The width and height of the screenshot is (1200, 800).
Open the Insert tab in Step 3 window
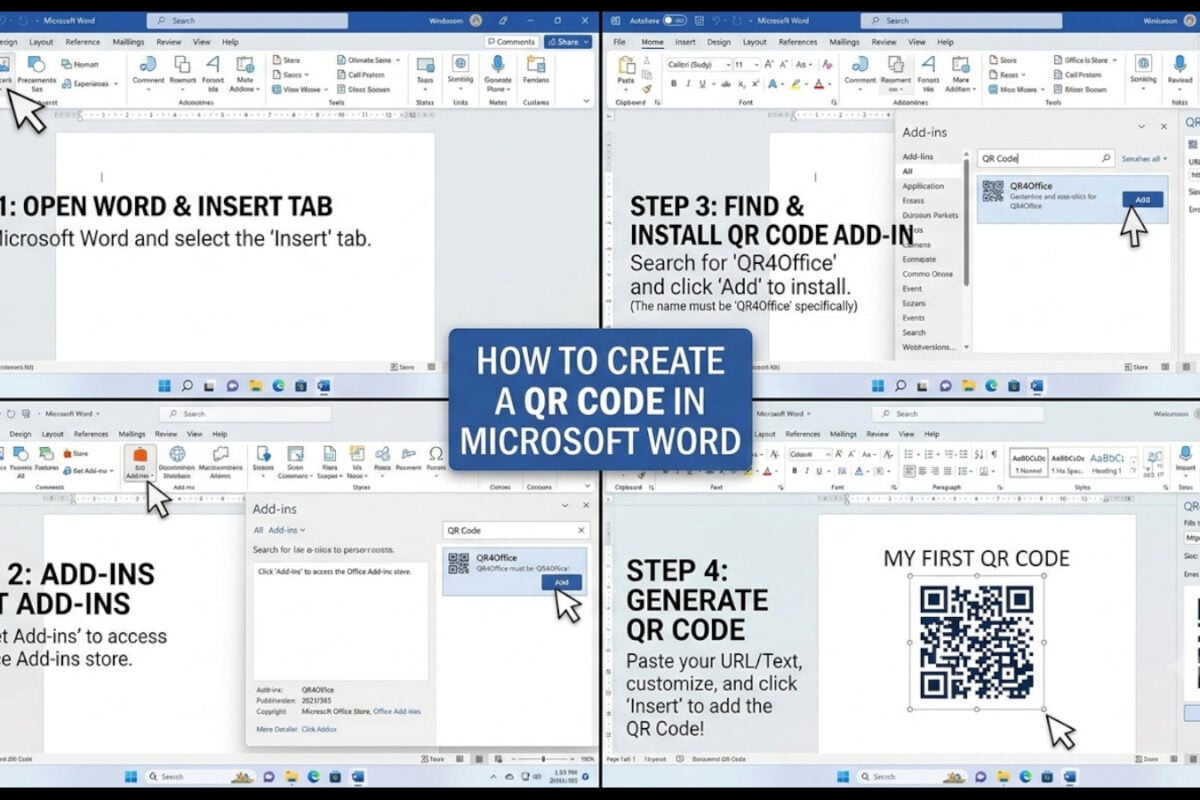coord(685,42)
